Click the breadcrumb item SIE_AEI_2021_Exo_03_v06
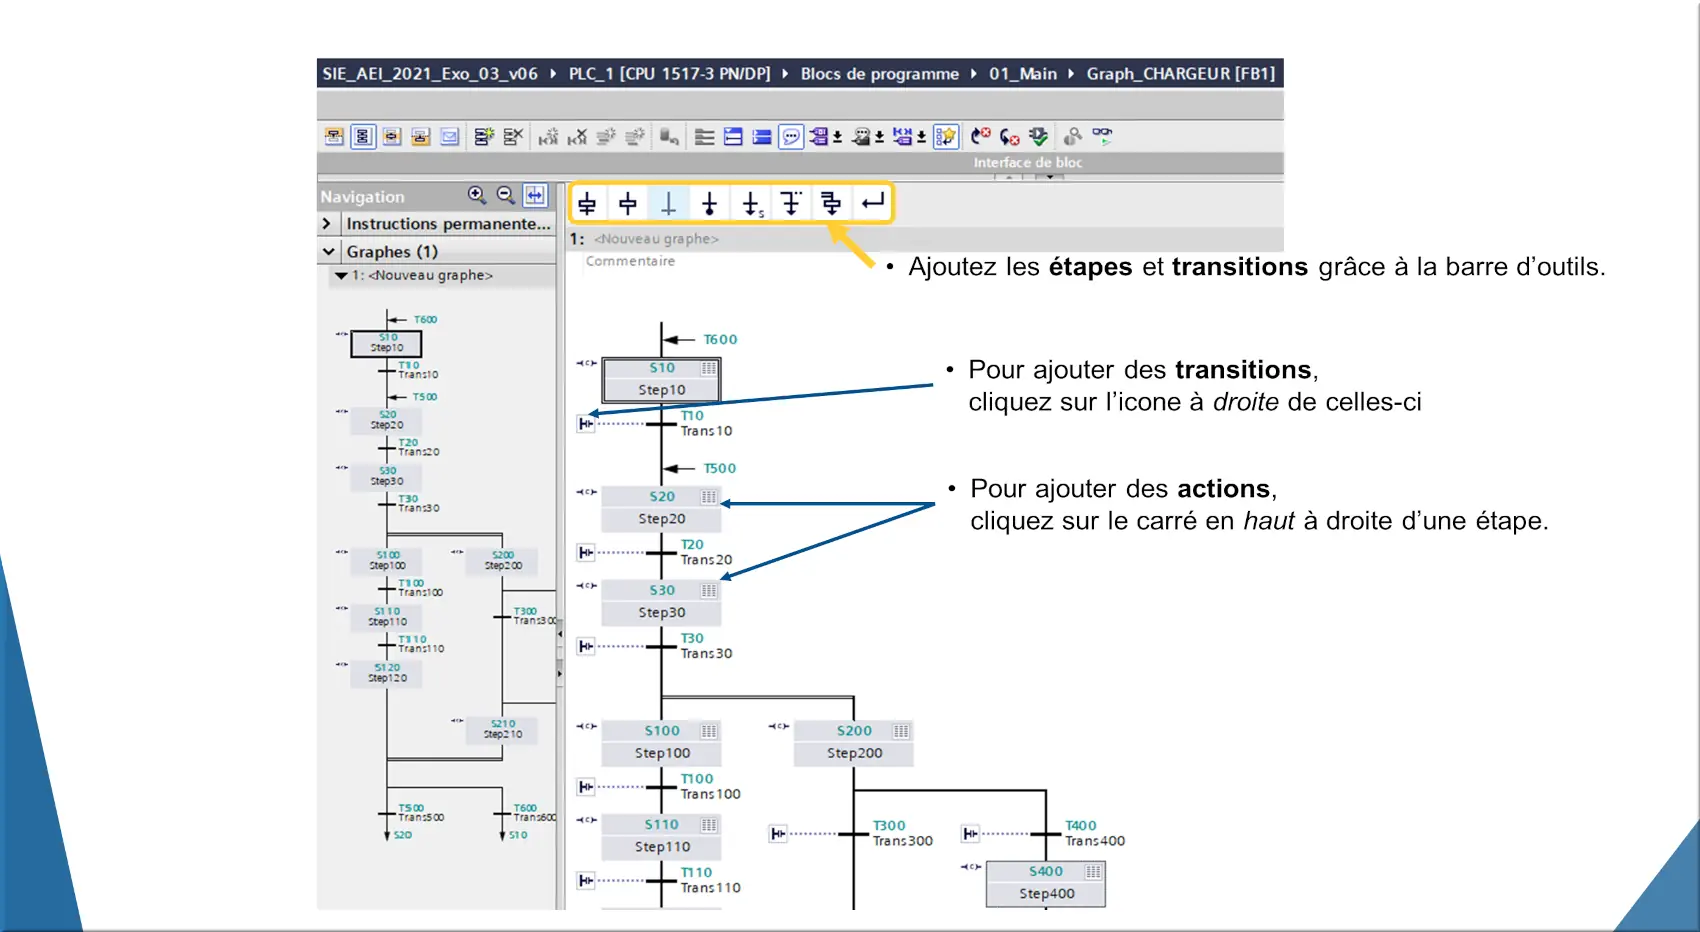Image resolution: width=1700 pixels, height=932 pixels. (430, 74)
